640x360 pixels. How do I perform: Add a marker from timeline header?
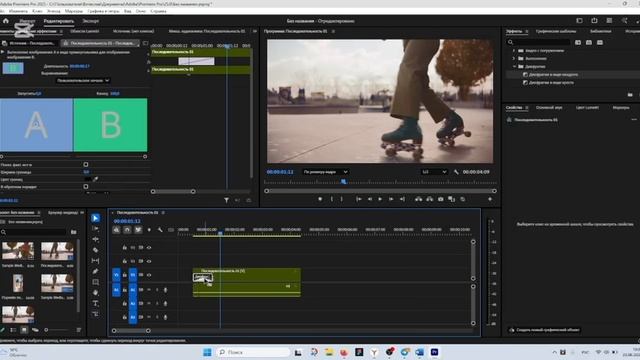[x=149, y=230]
